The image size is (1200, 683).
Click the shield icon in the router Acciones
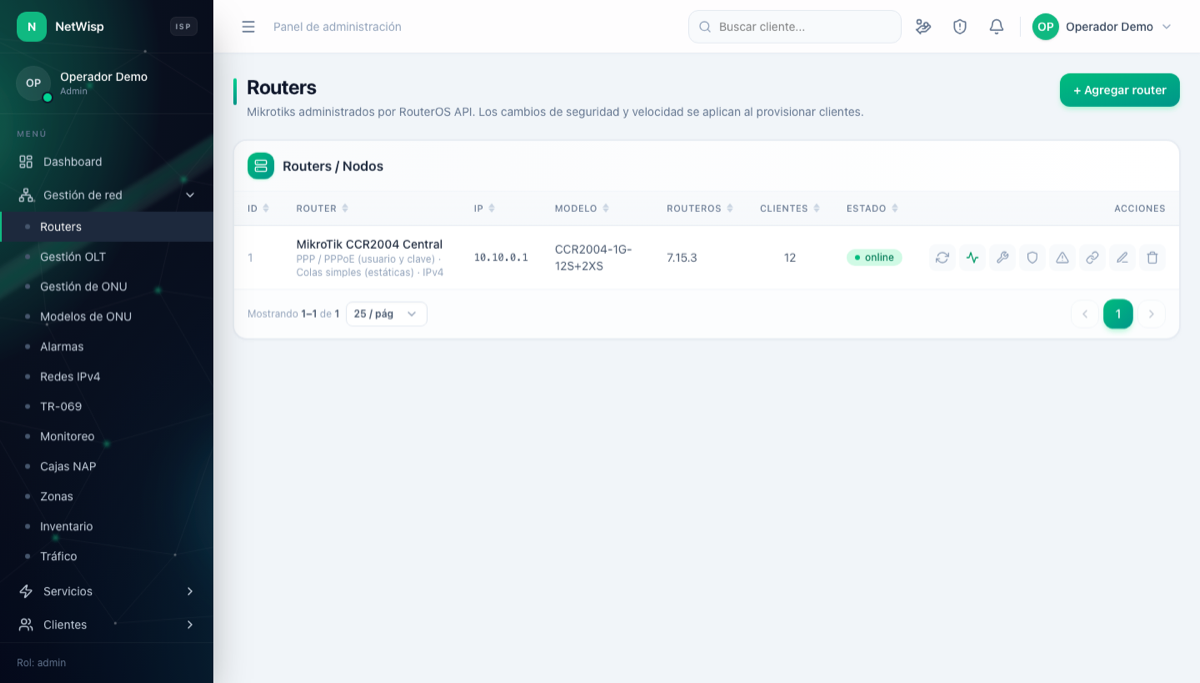coord(1032,258)
